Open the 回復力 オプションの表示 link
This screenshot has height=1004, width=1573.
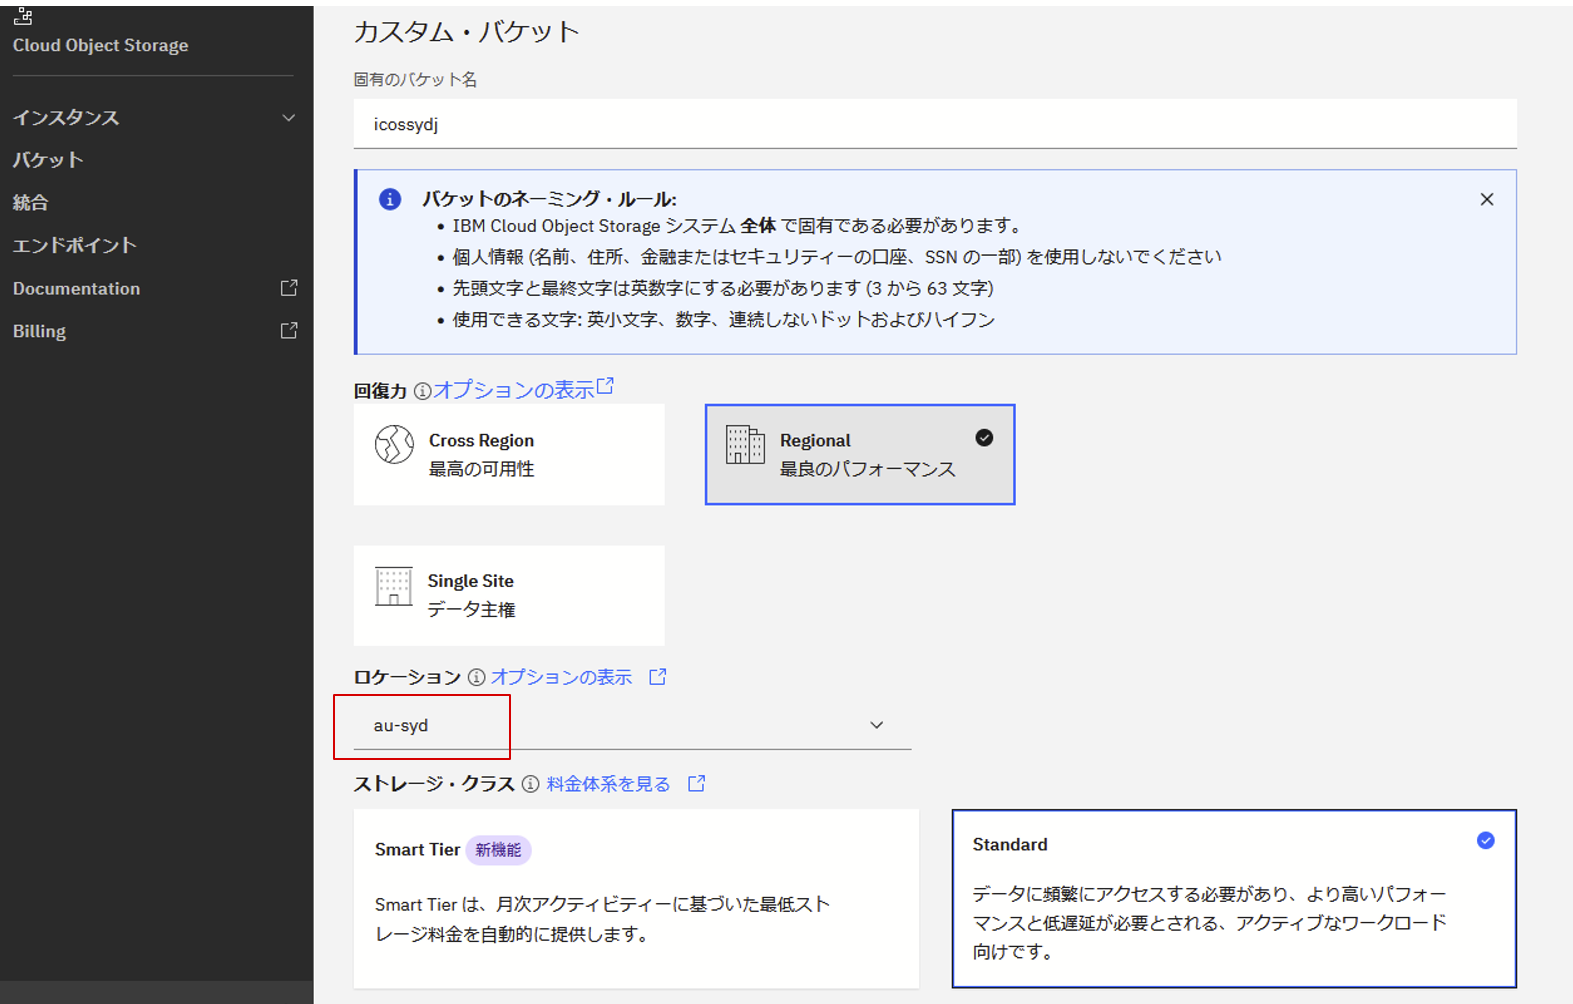pyautogui.click(x=514, y=390)
